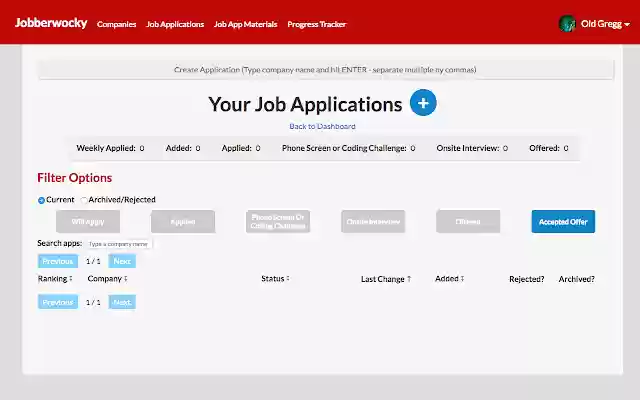
Task: Click the Phone Screen or Coding Challenge stat
Action: tap(349, 148)
